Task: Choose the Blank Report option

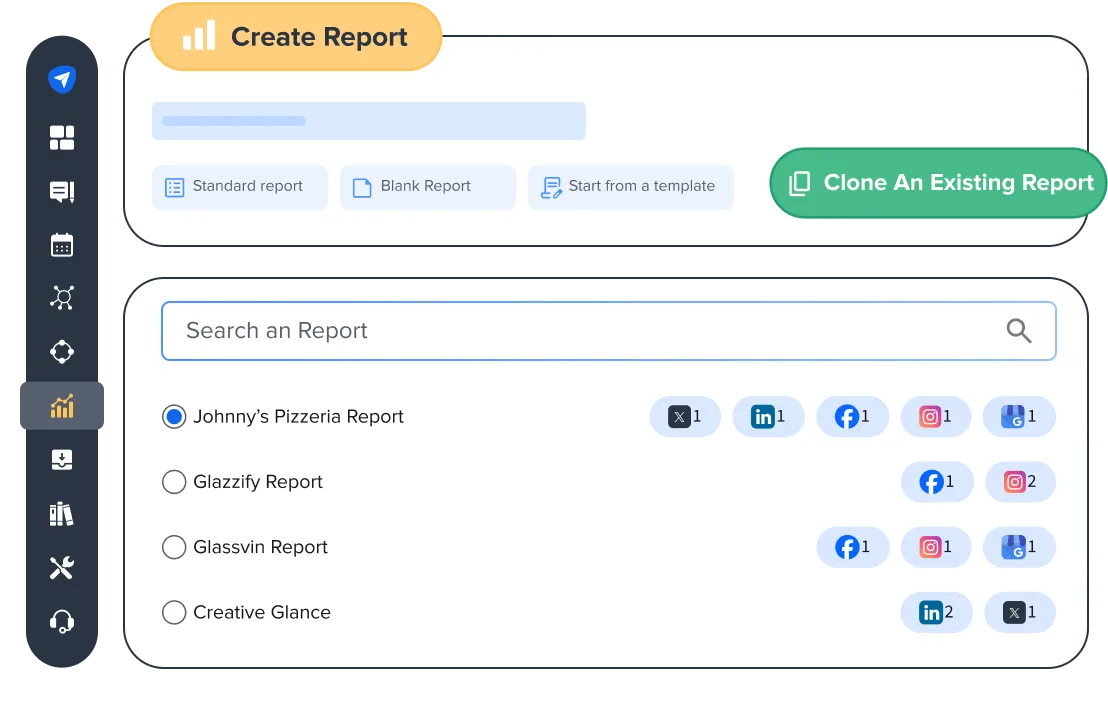Action: click(x=427, y=186)
